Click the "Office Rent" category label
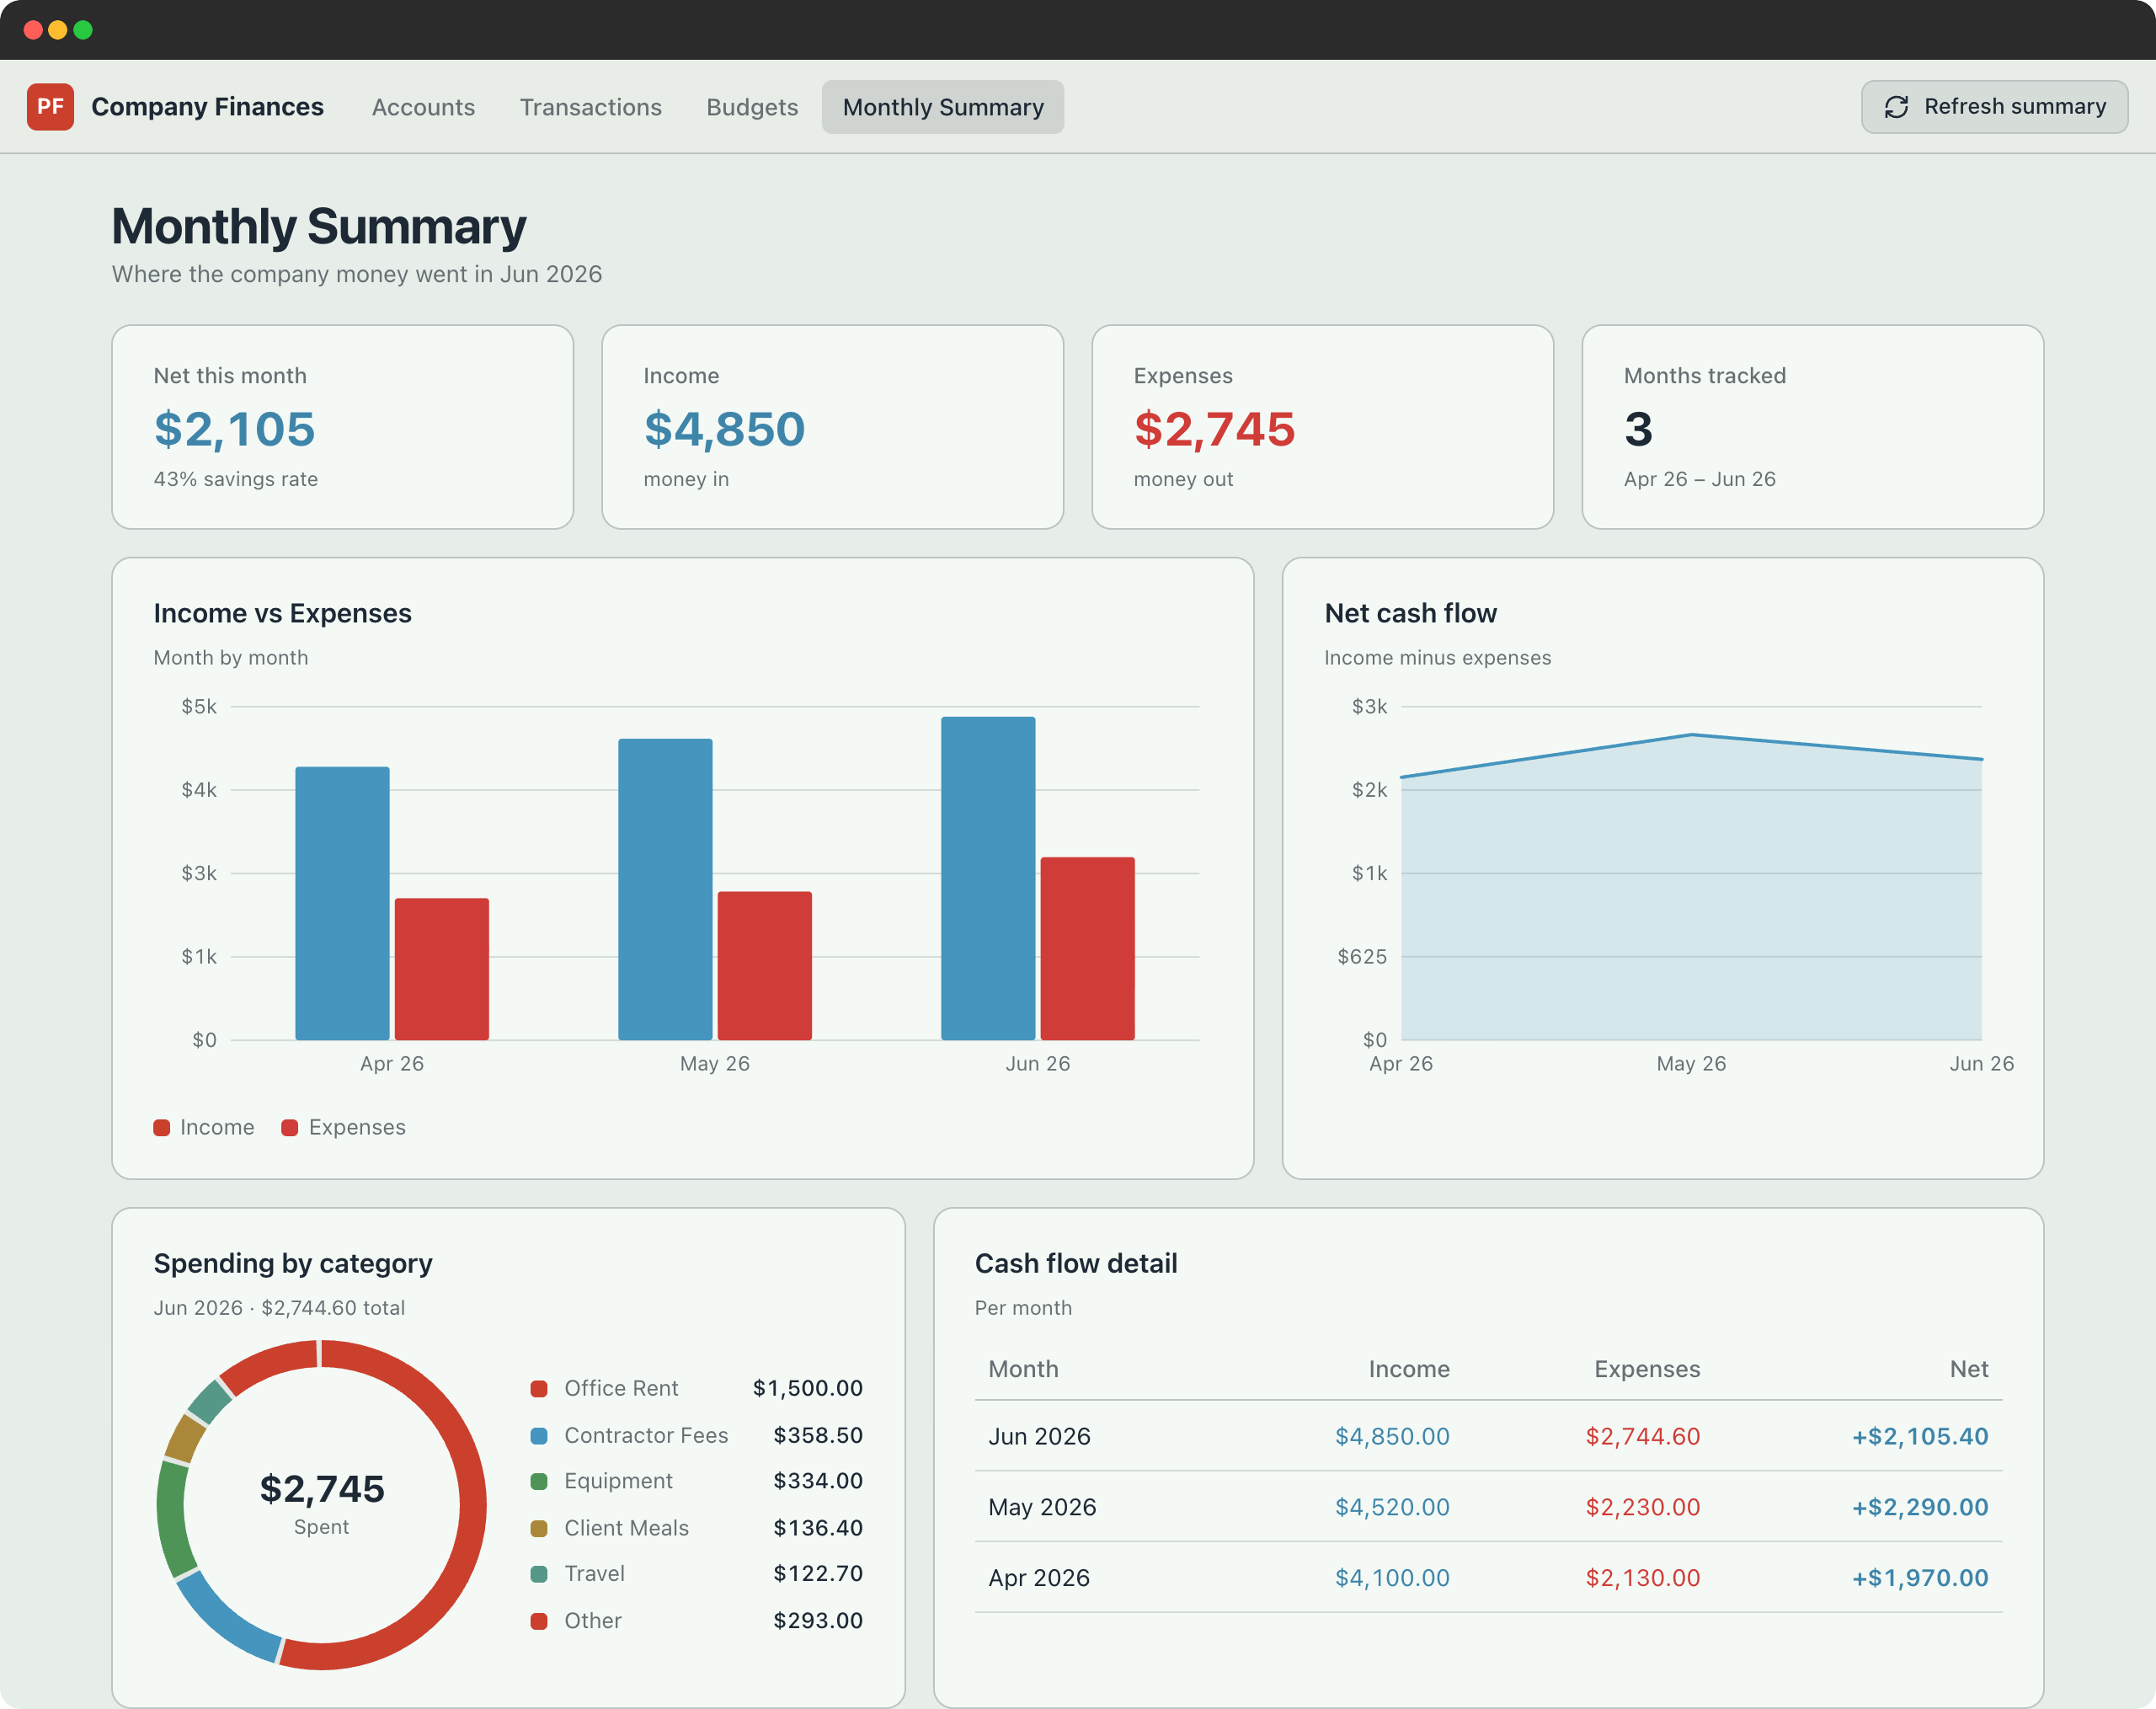Screen dimensions: 2156x1709 621,1389
